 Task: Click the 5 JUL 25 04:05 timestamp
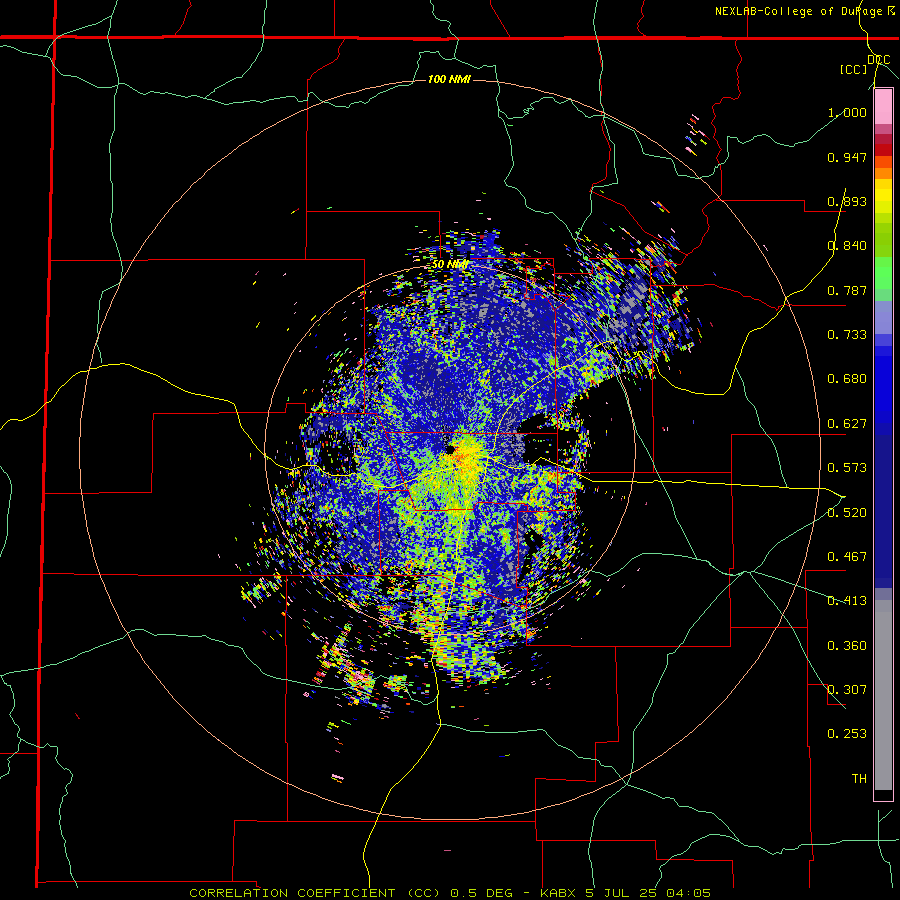click(649, 893)
